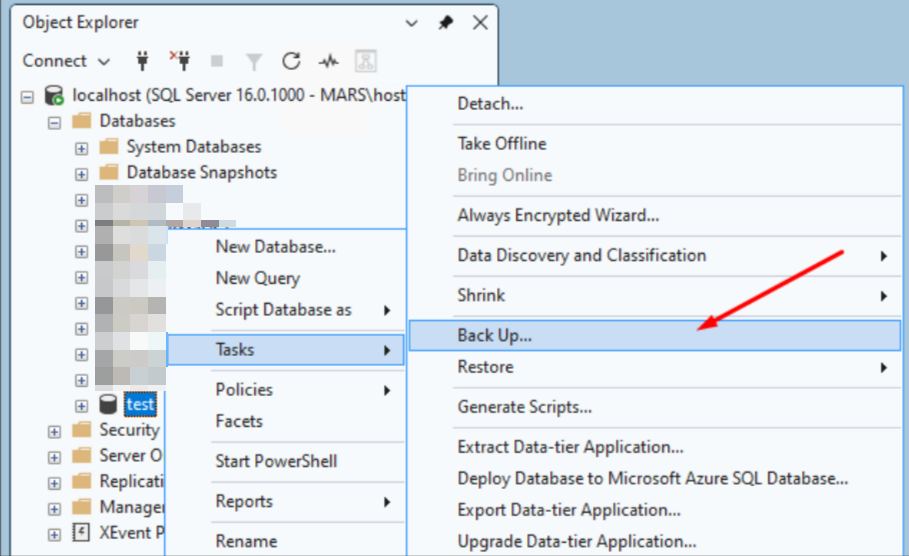Select Take Offline option
Image resolution: width=909 pixels, height=556 pixels.
tap(501, 144)
